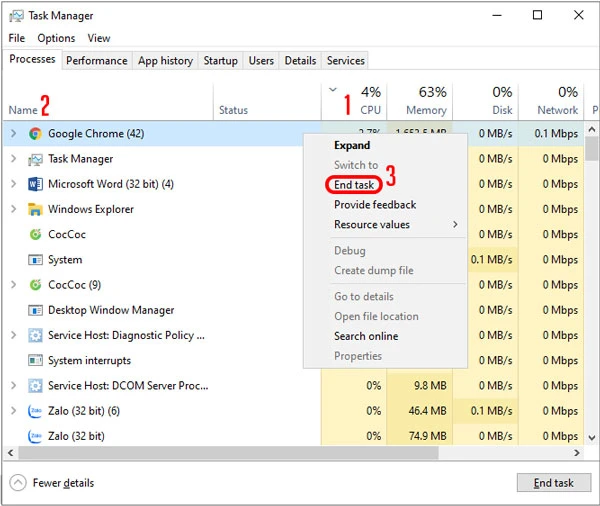Expand the Google Chrome (42) process group

(x=13, y=134)
